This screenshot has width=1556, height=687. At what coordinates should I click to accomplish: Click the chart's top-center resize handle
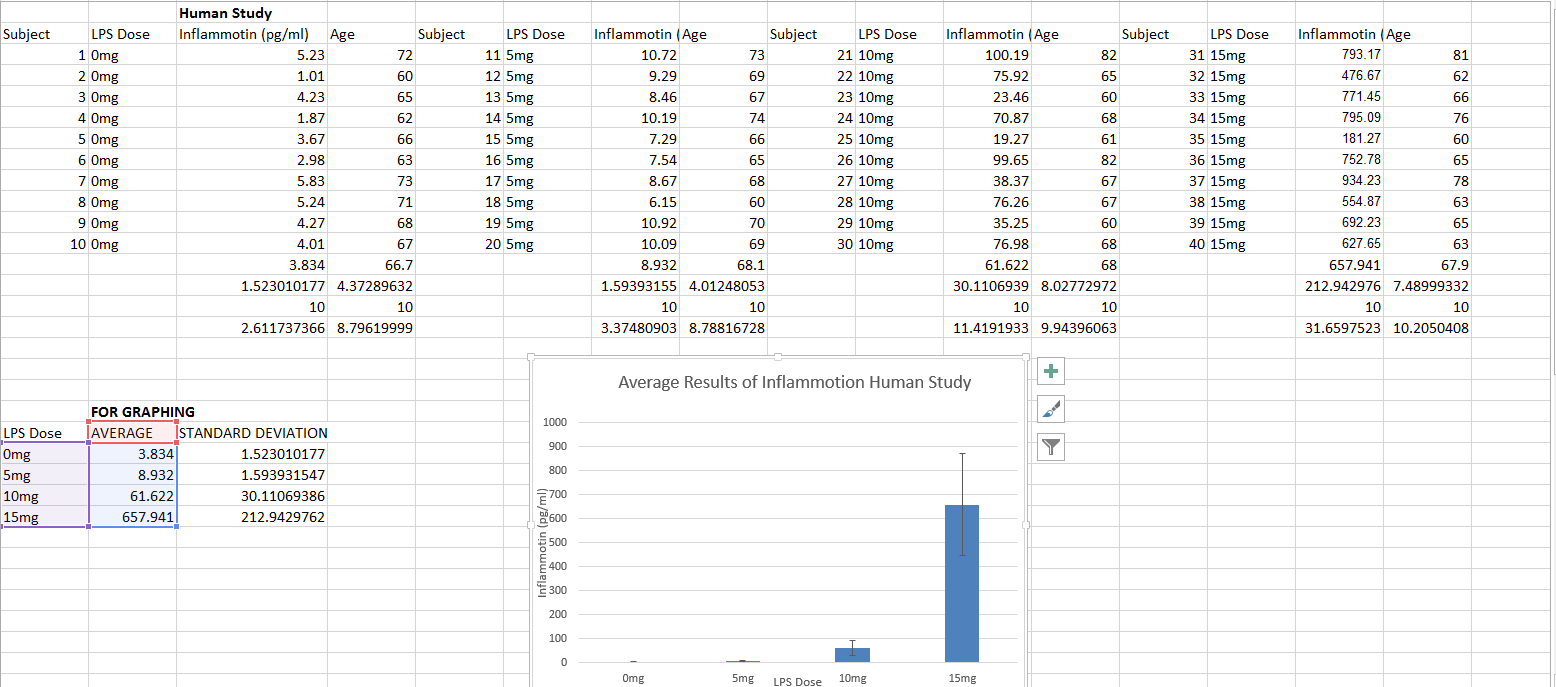point(779,357)
